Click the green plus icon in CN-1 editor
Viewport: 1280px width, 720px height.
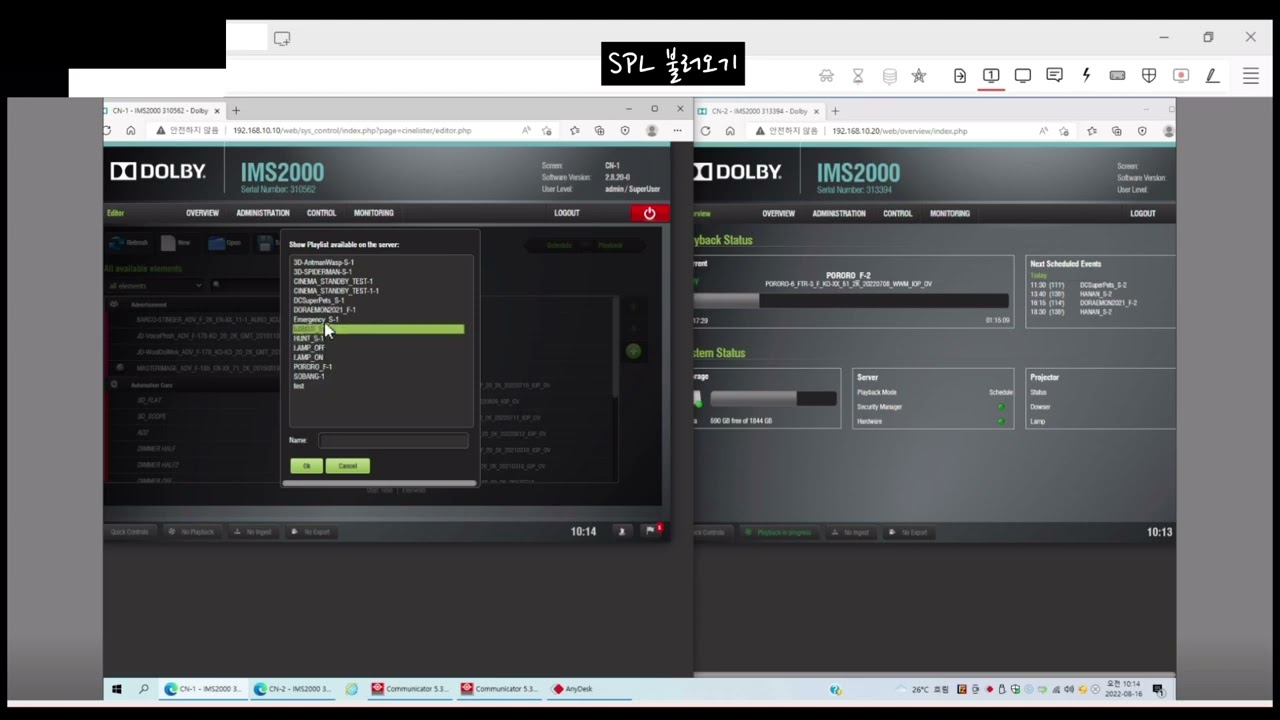click(x=633, y=351)
